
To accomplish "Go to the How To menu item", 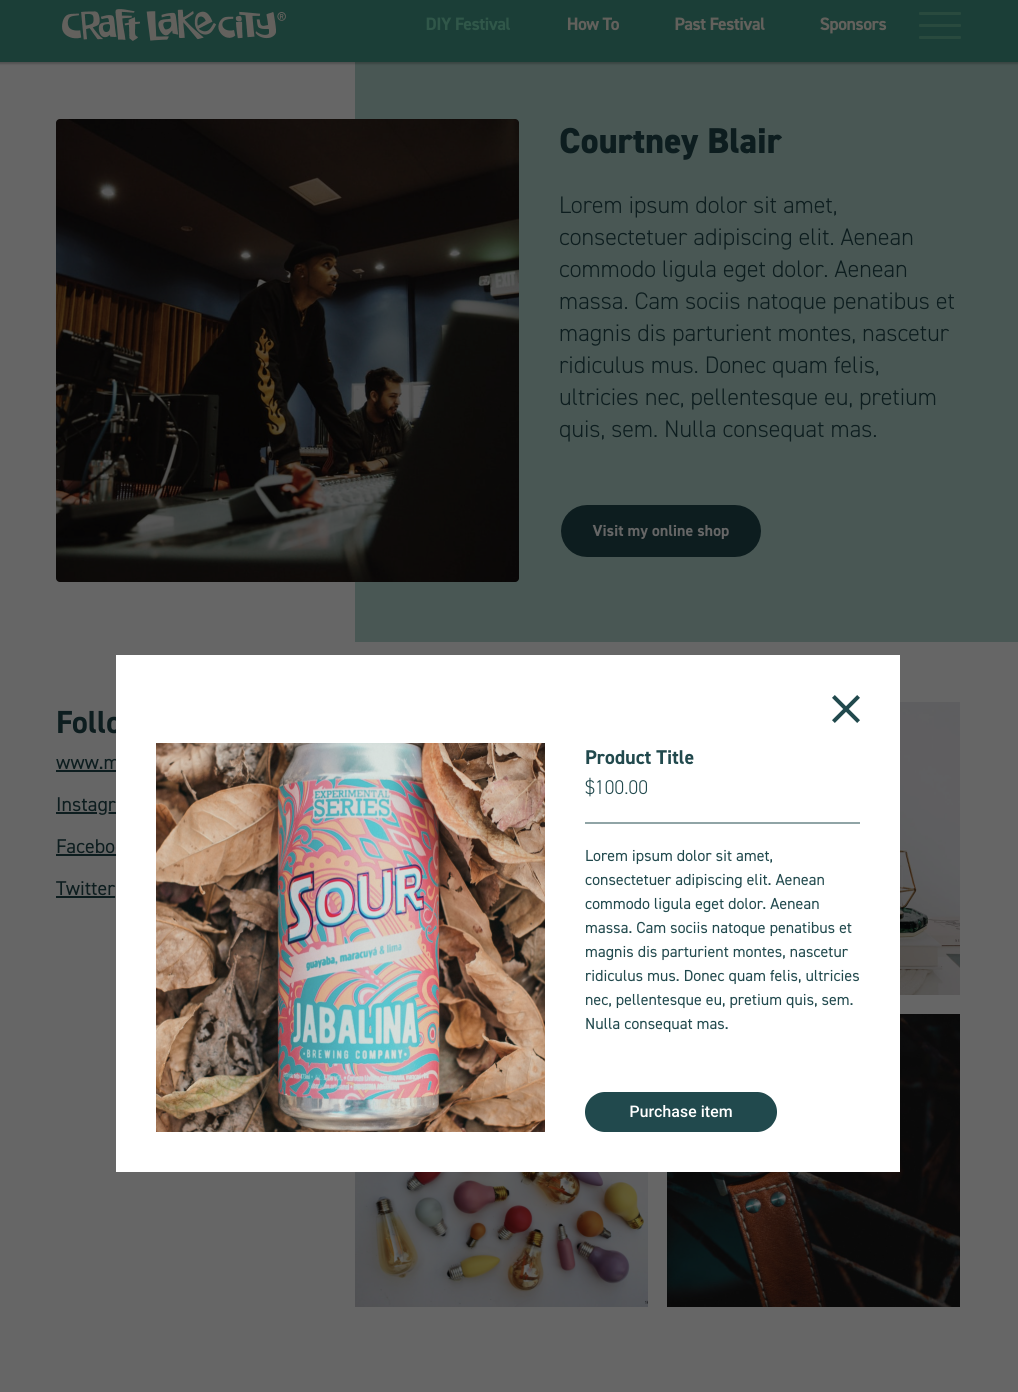I will tap(593, 24).
